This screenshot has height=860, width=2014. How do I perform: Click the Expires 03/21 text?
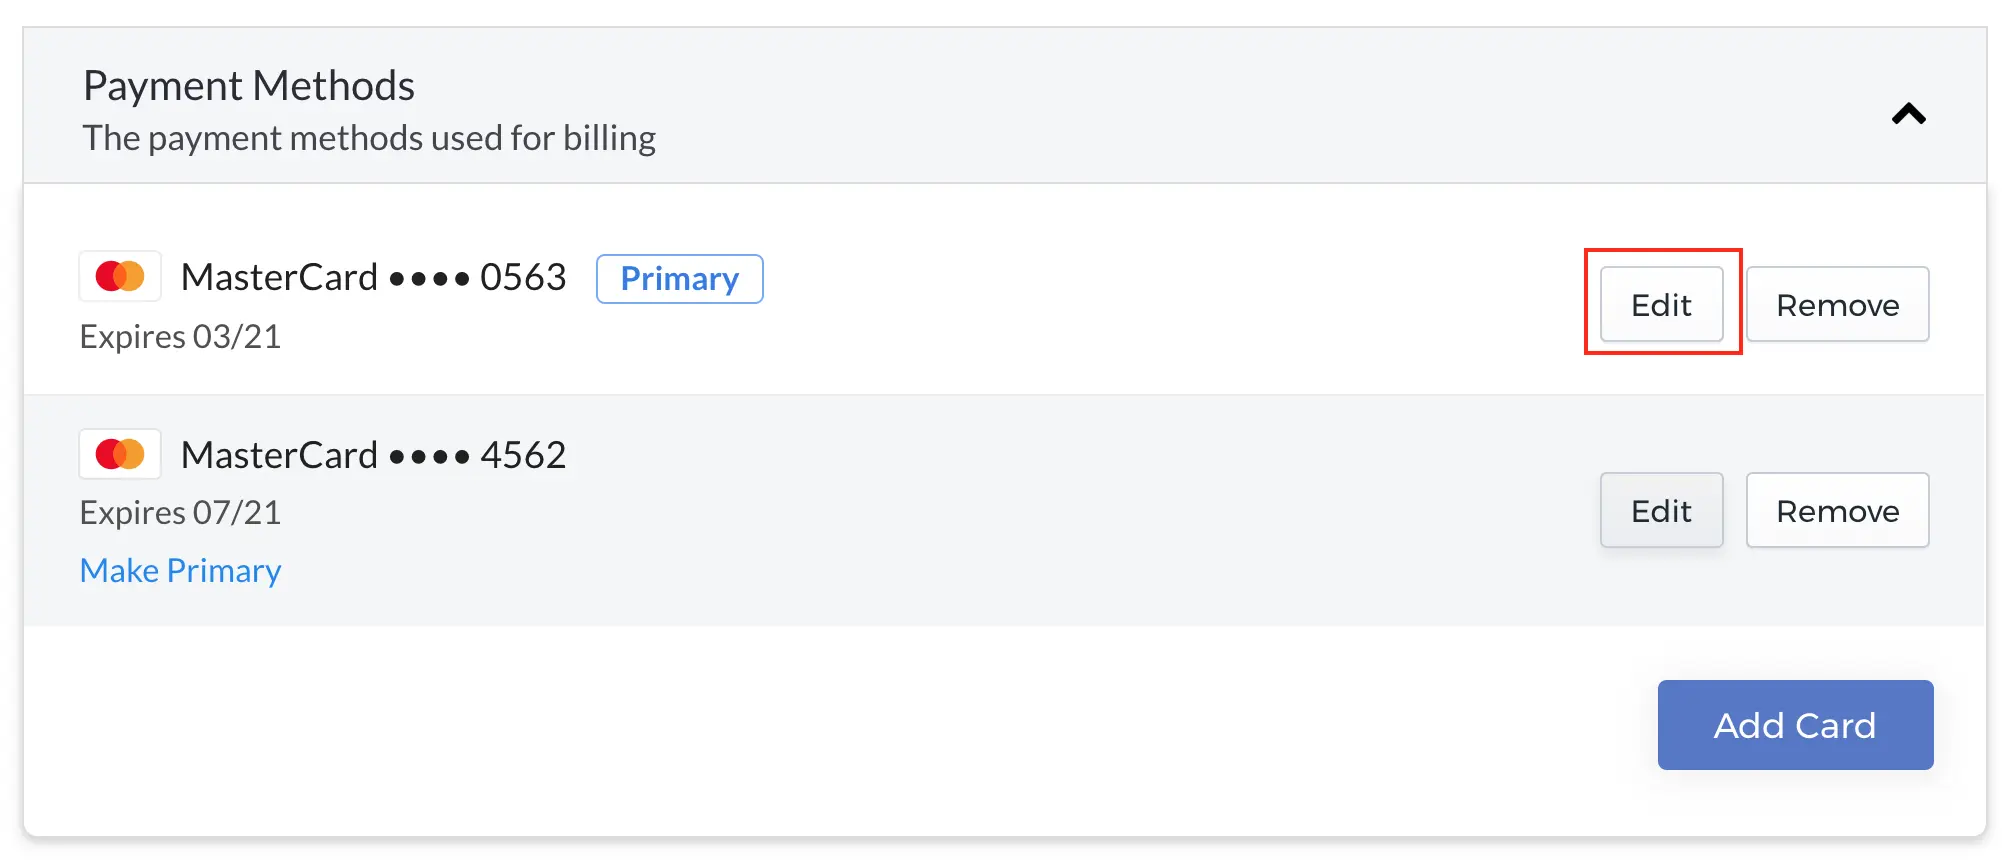tap(180, 336)
